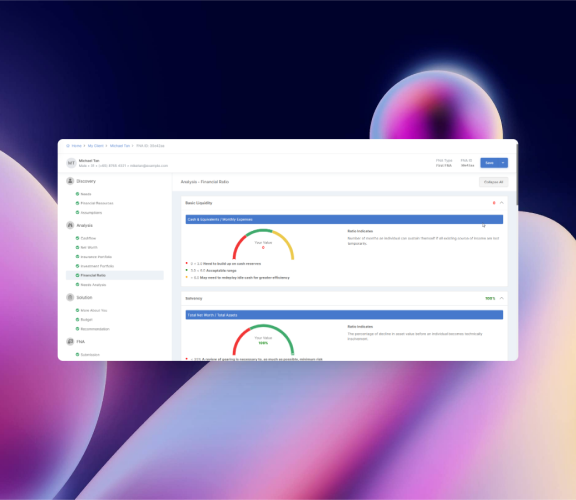576x500 pixels.
Task: Click the Acceptable range legend entry
Action: click(x=213, y=270)
